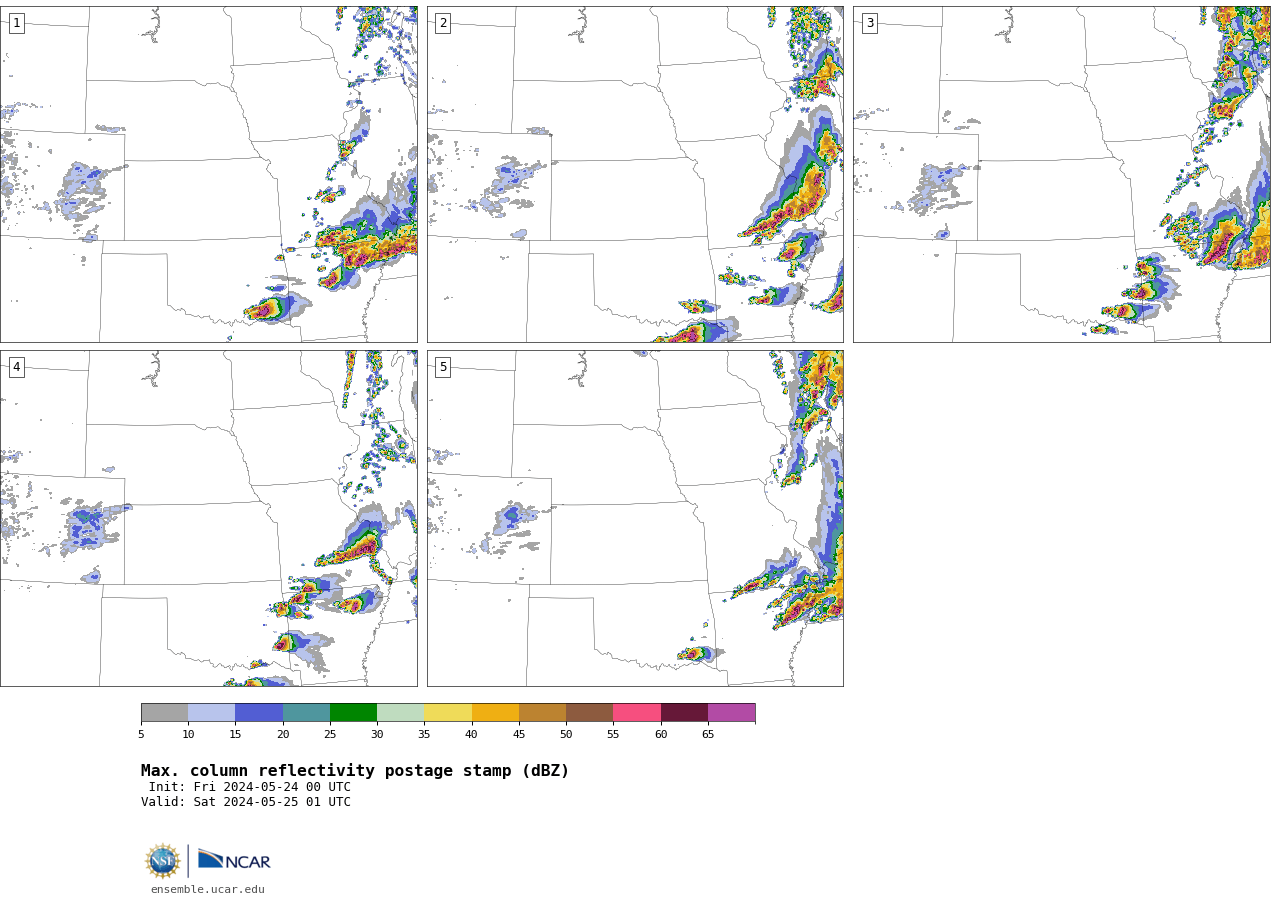Click the light blue 10-15 dBZ swatch
The height and width of the screenshot is (901, 1280).
pos(211,713)
